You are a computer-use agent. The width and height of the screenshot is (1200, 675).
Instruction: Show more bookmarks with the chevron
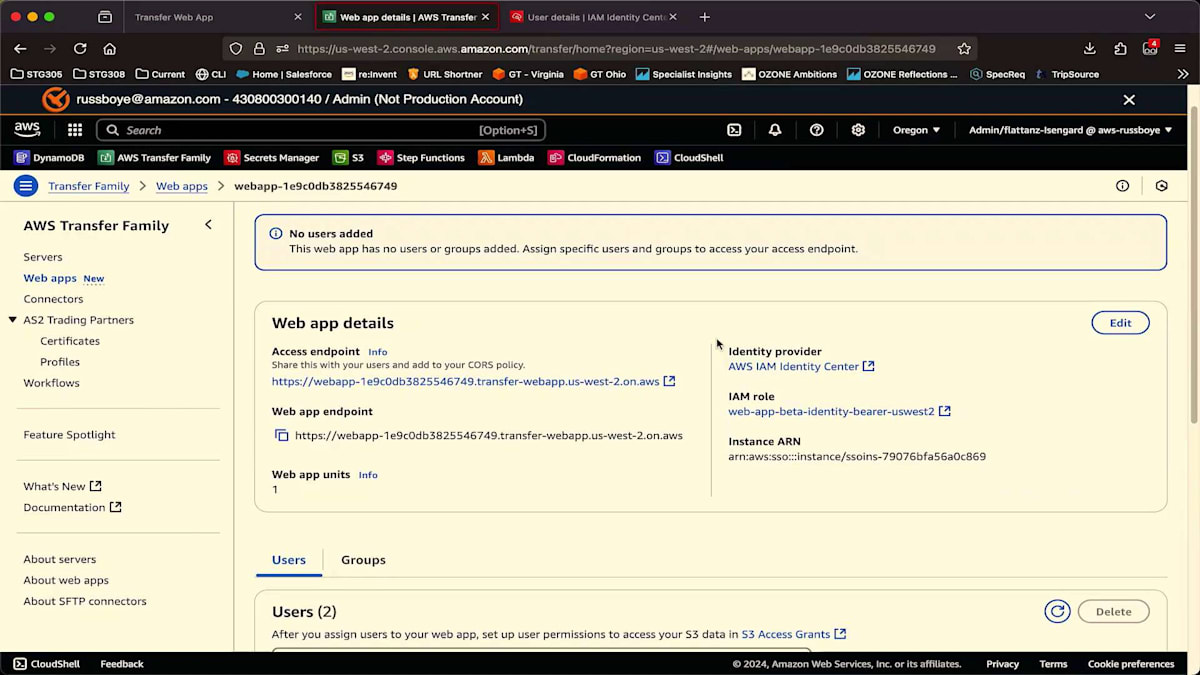click(x=1183, y=74)
